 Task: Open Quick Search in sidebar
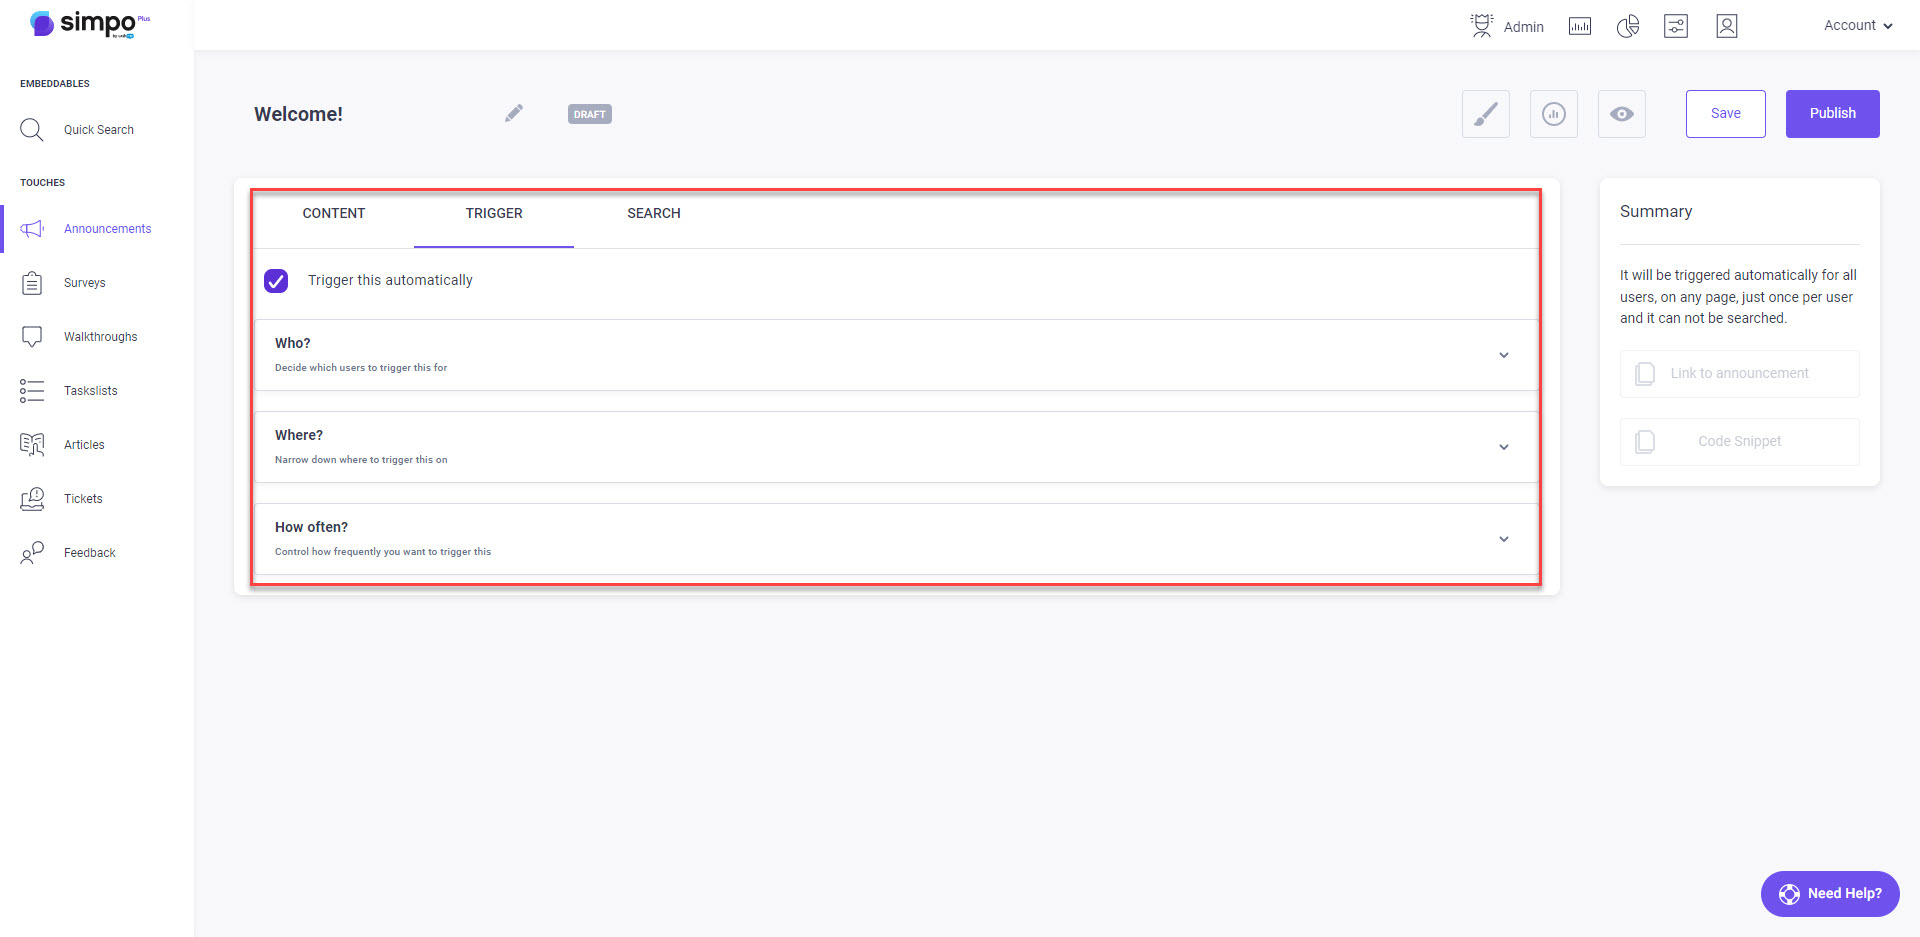pos(99,130)
